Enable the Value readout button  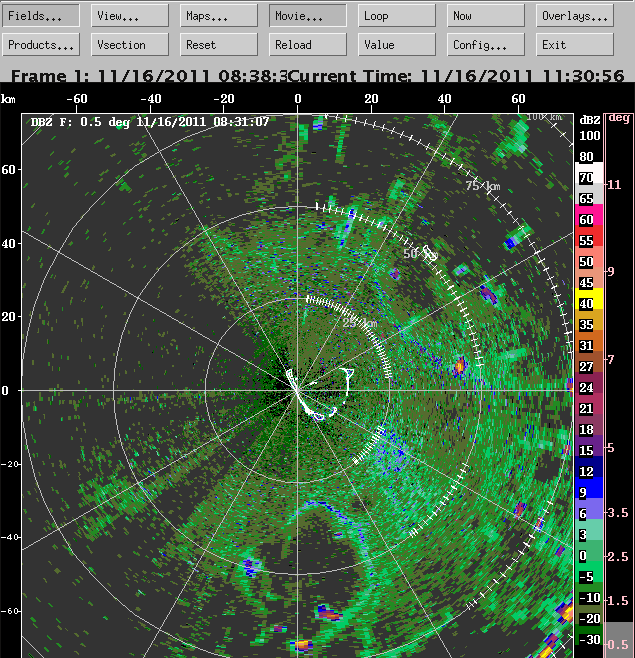pos(397,44)
